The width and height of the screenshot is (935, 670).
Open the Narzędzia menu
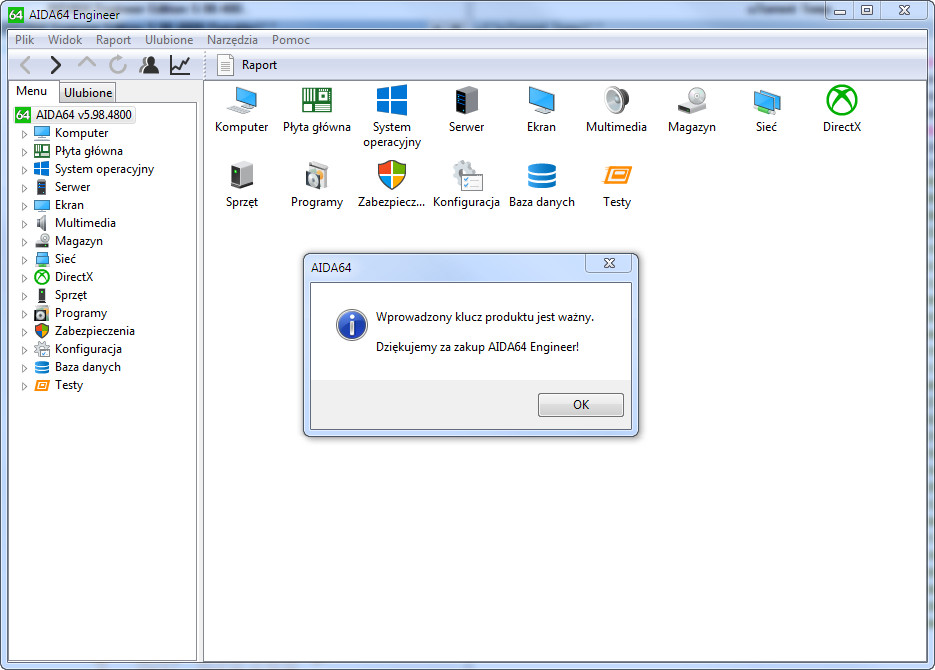pos(232,39)
